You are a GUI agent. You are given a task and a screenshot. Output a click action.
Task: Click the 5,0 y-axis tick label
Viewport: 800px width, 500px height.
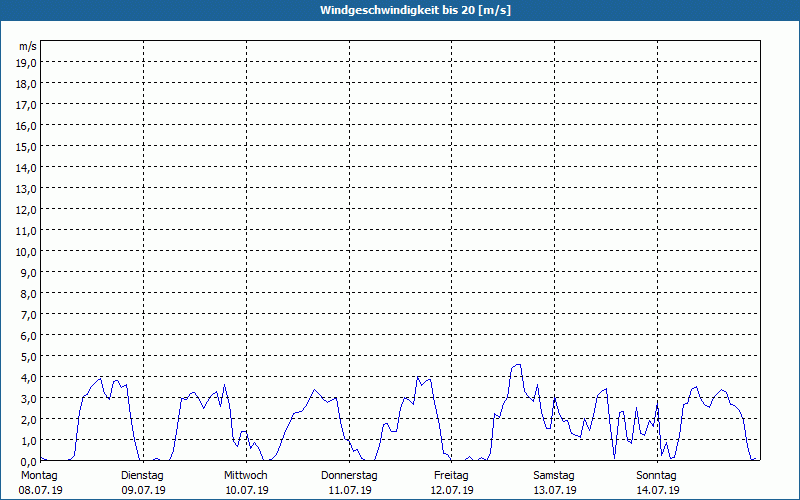pos(29,357)
